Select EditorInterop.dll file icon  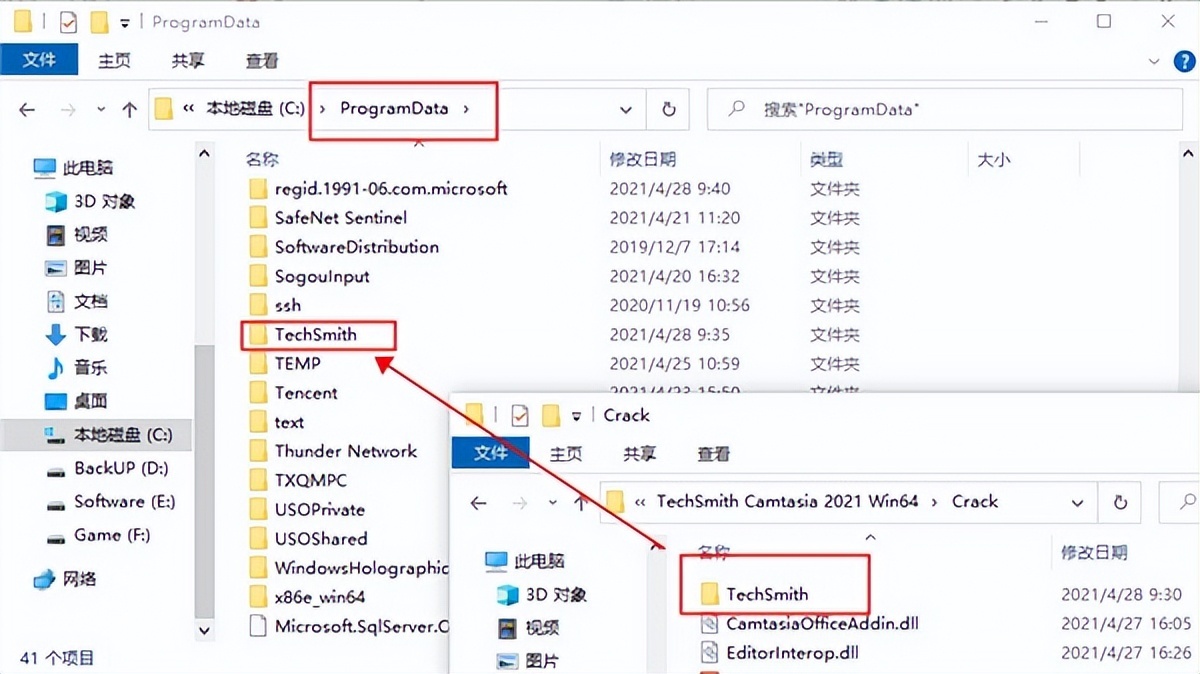pos(709,653)
